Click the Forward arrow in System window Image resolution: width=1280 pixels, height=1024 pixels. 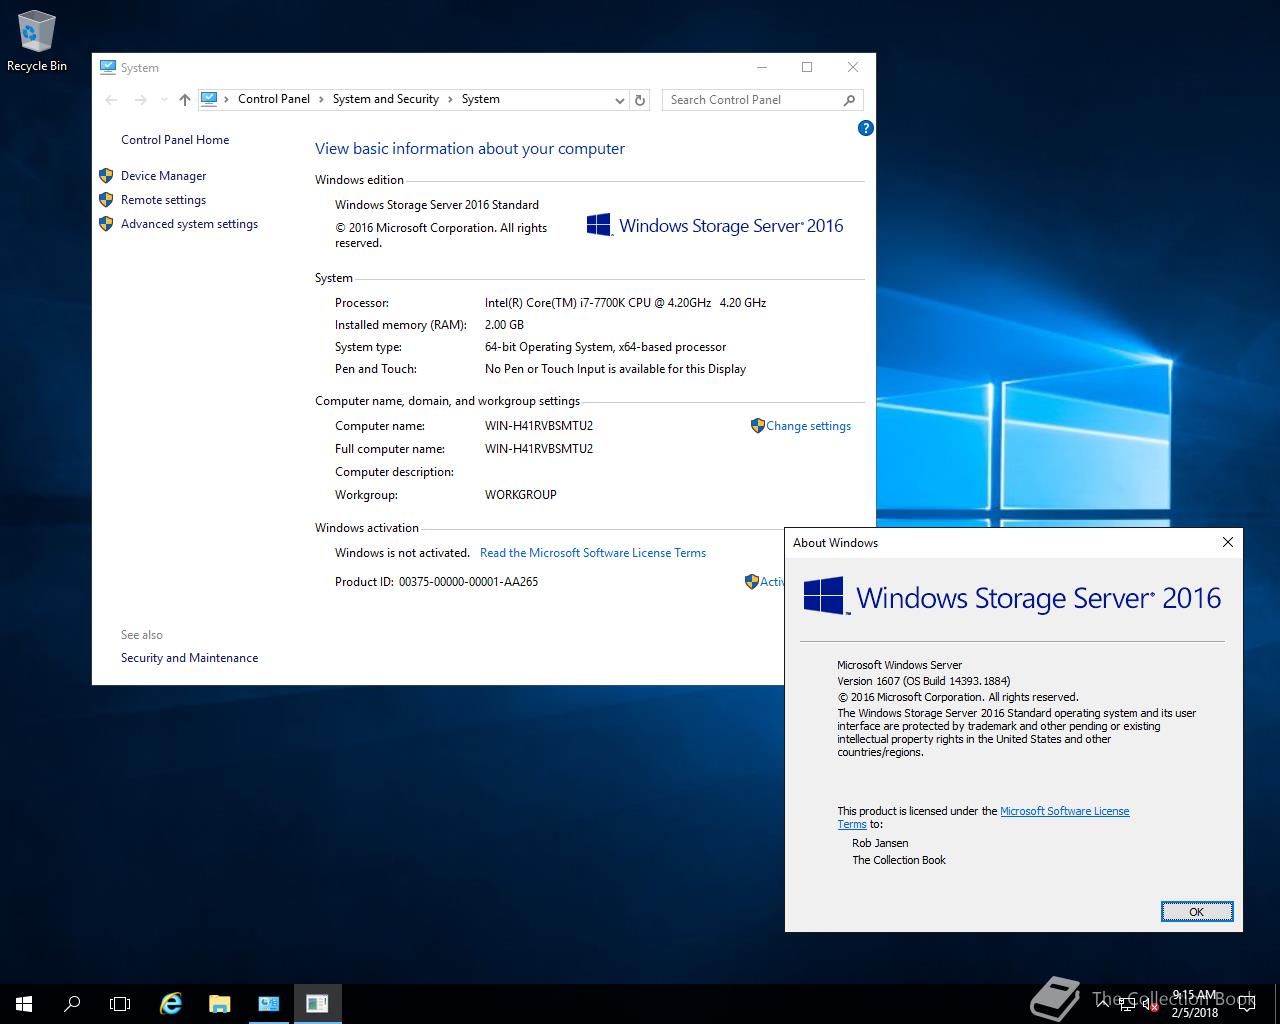pyautogui.click(x=141, y=99)
